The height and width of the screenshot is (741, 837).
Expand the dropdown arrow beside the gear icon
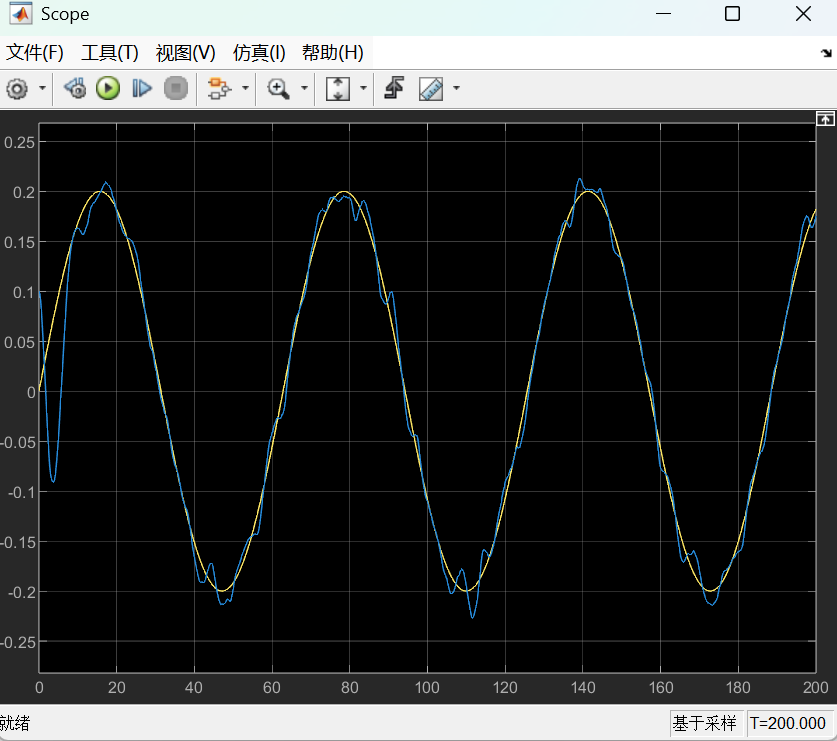point(42,89)
